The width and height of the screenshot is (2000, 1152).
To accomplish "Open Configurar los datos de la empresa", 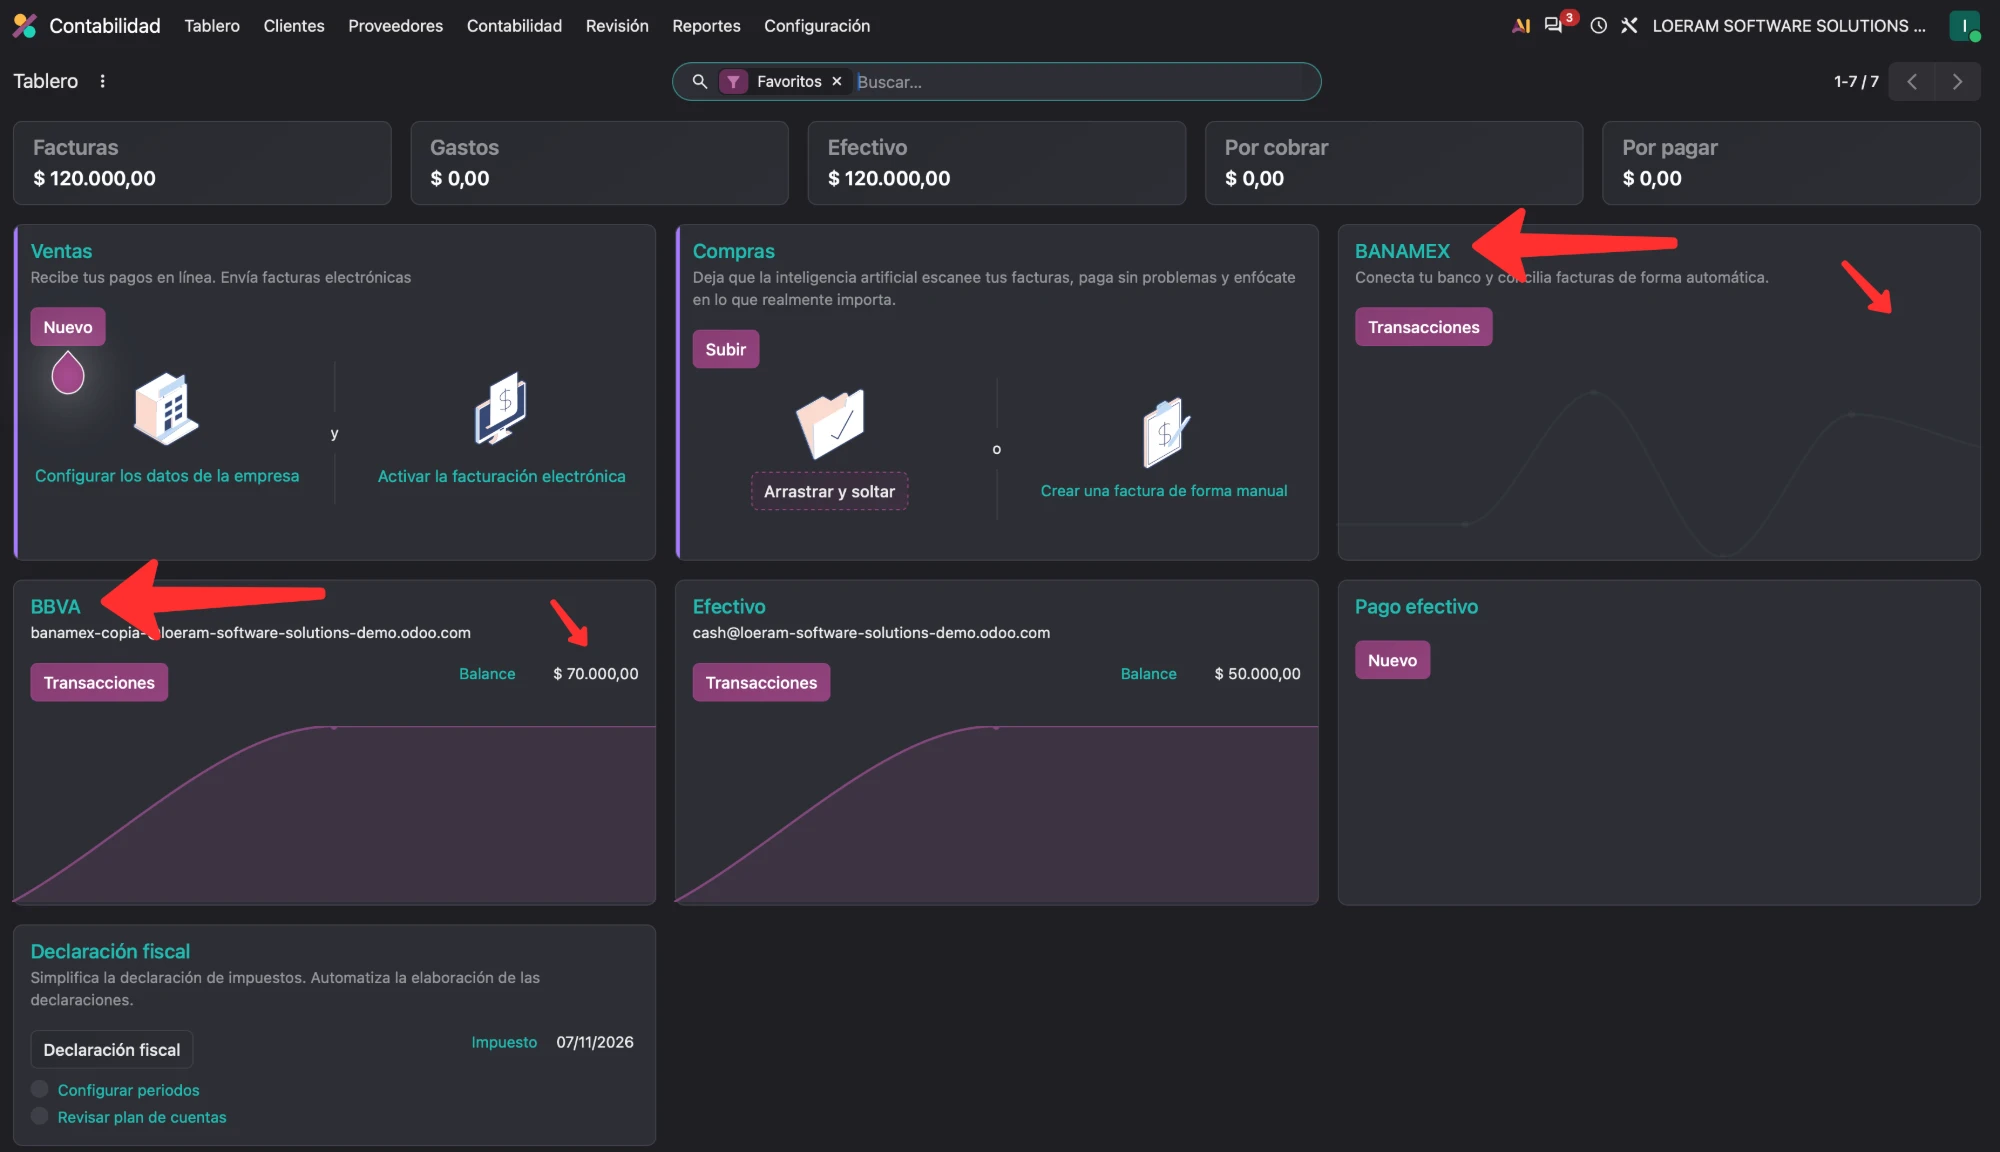I will [167, 476].
